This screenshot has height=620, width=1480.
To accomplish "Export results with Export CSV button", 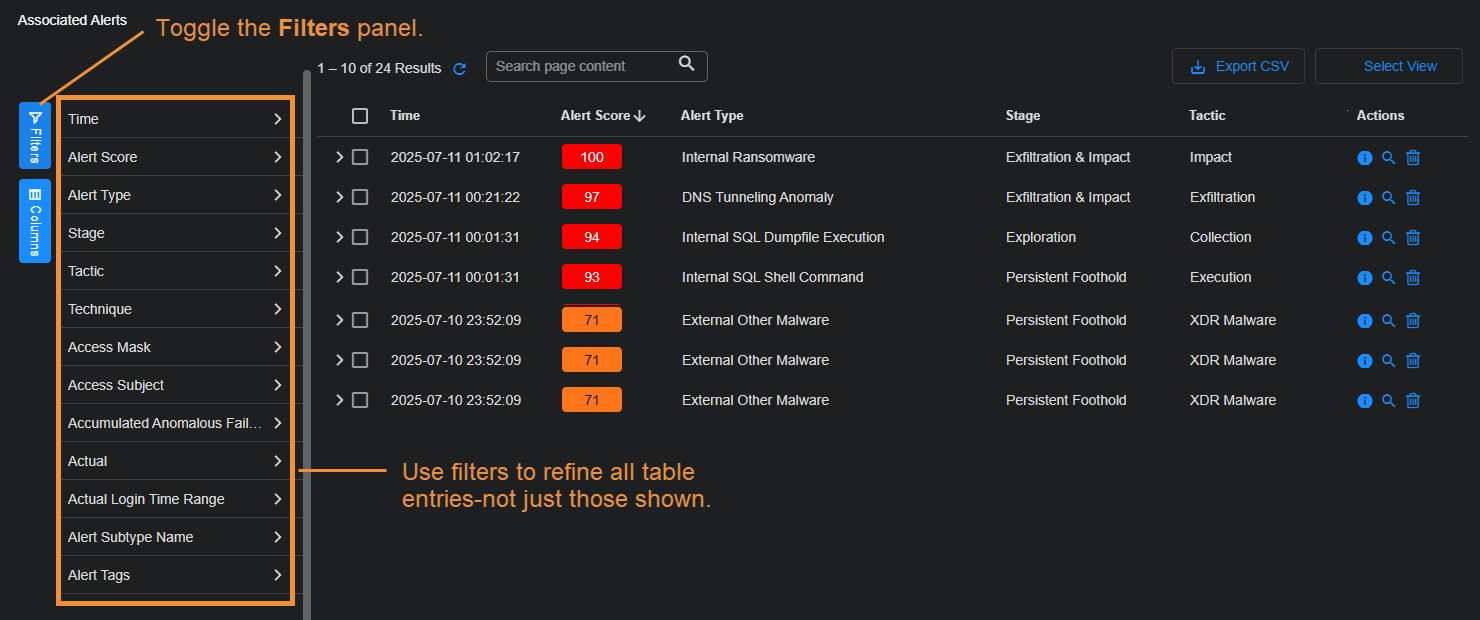I will (x=1239, y=67).
